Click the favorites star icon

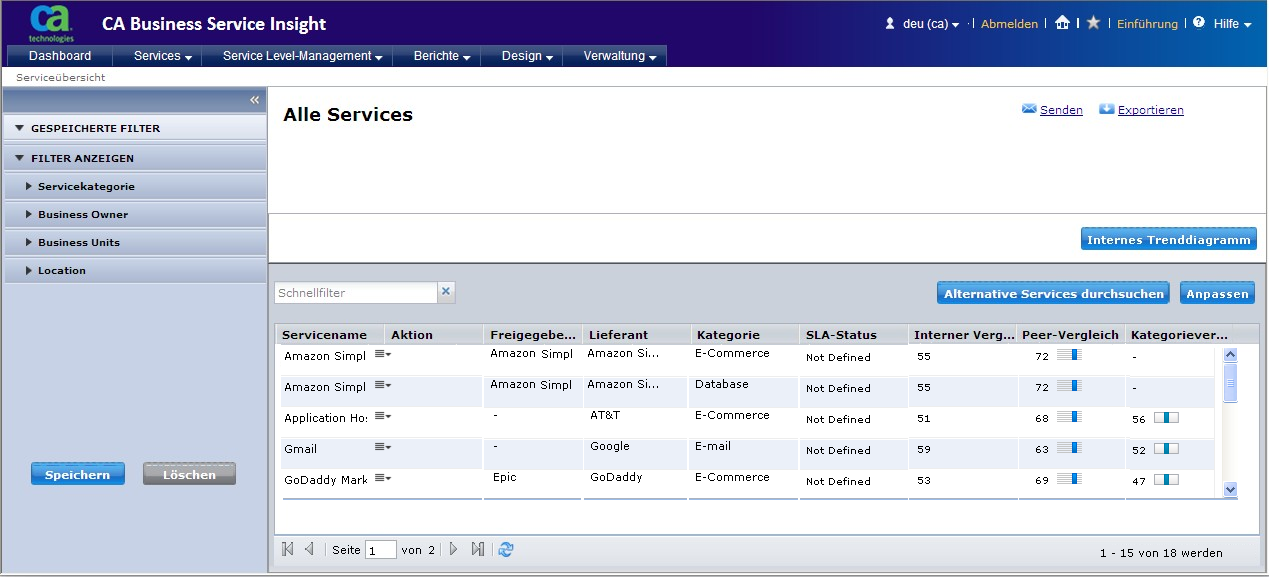(x=1093, y=23)
